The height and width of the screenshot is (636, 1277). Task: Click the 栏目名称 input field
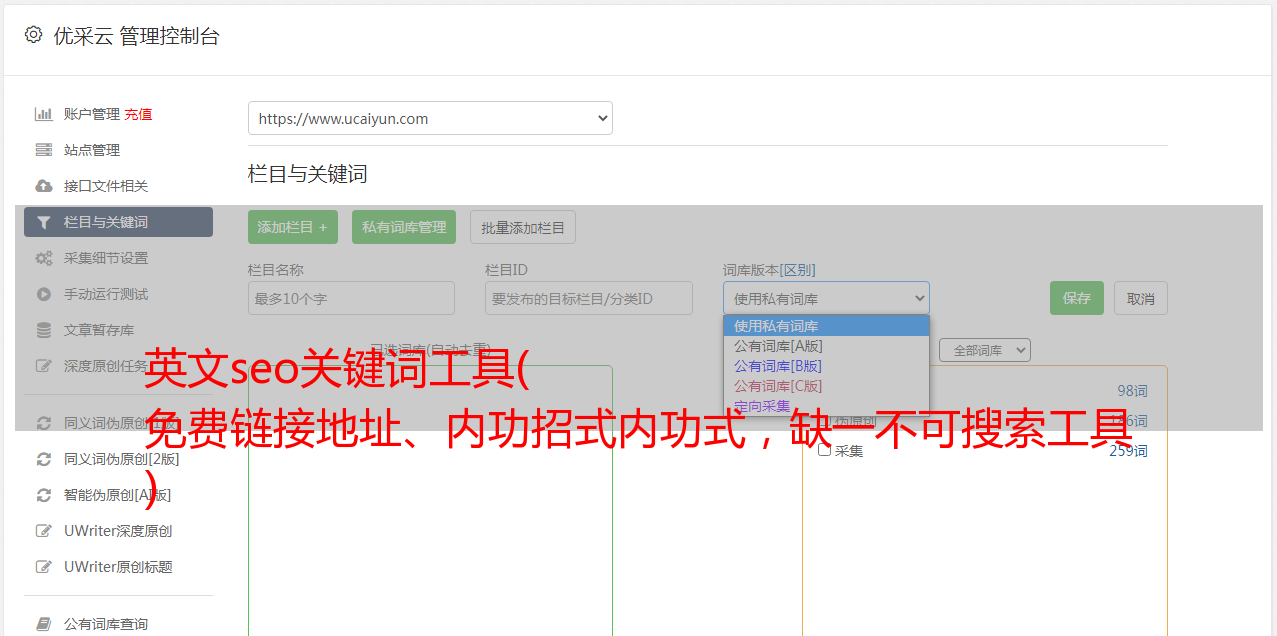(351, 298)
